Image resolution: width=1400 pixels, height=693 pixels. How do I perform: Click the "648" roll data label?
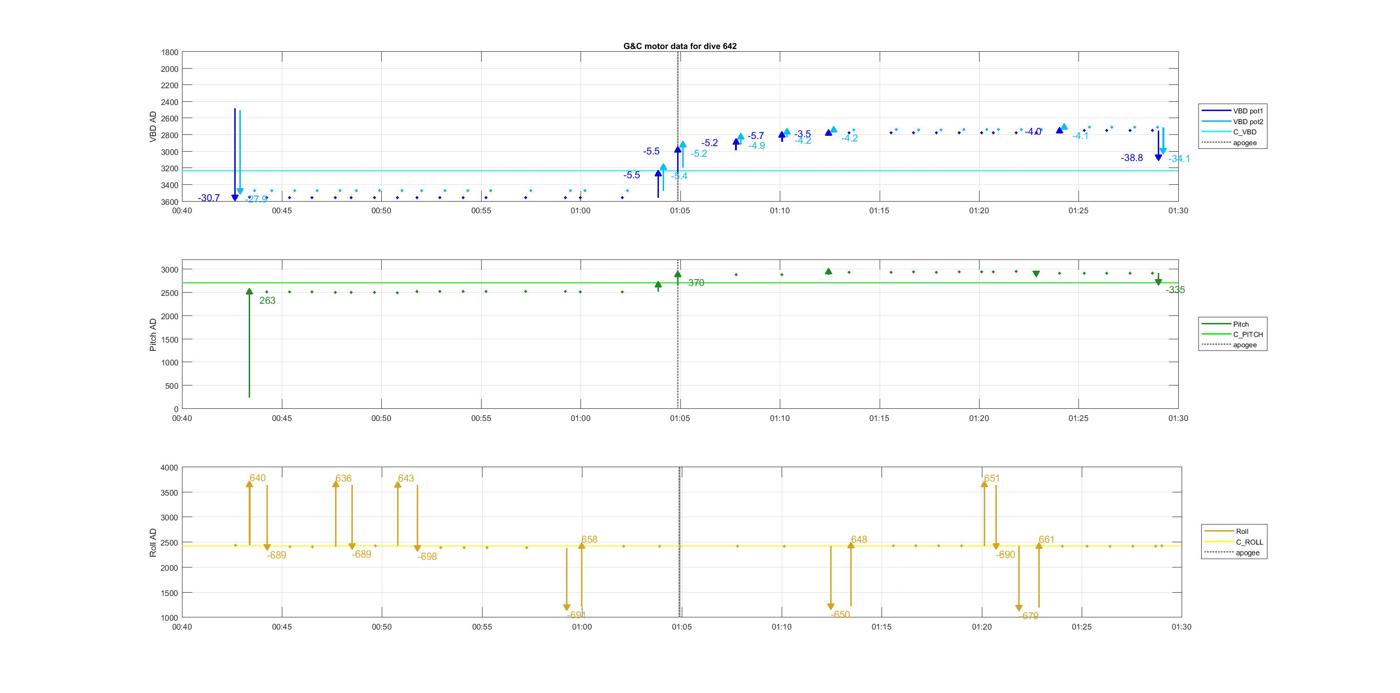click(x=858, y=539)
